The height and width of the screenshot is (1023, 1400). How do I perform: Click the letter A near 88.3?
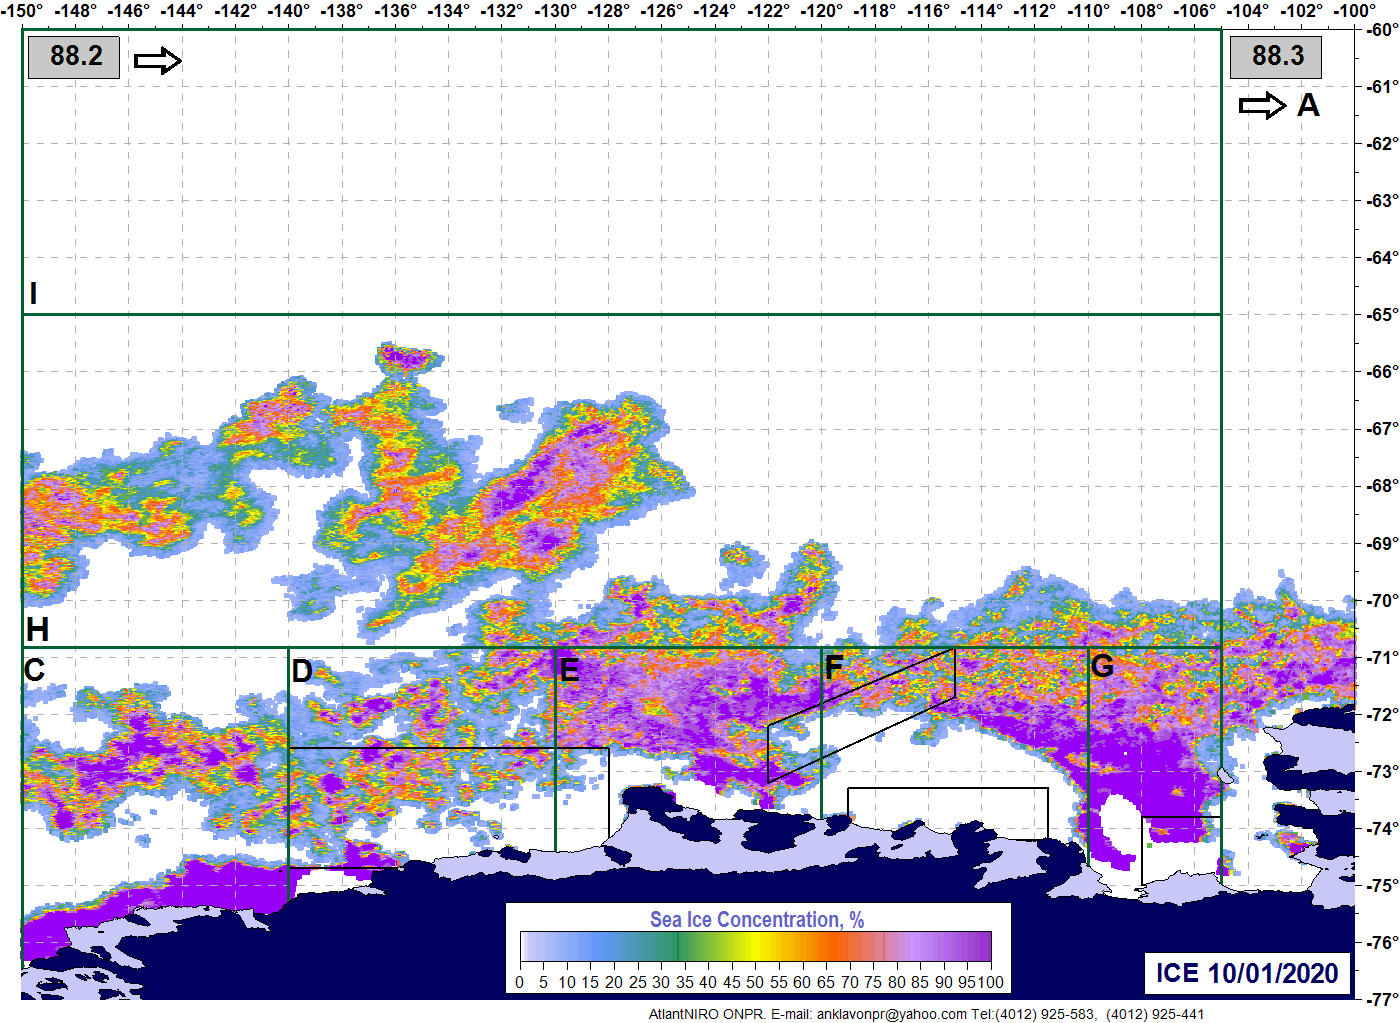(1308, 105)
